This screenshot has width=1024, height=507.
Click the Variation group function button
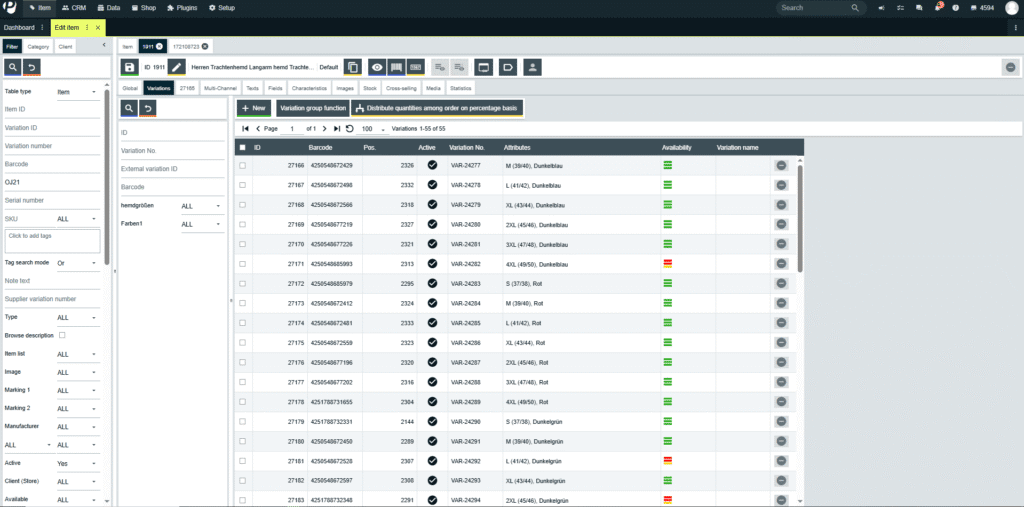pos(312,107)
